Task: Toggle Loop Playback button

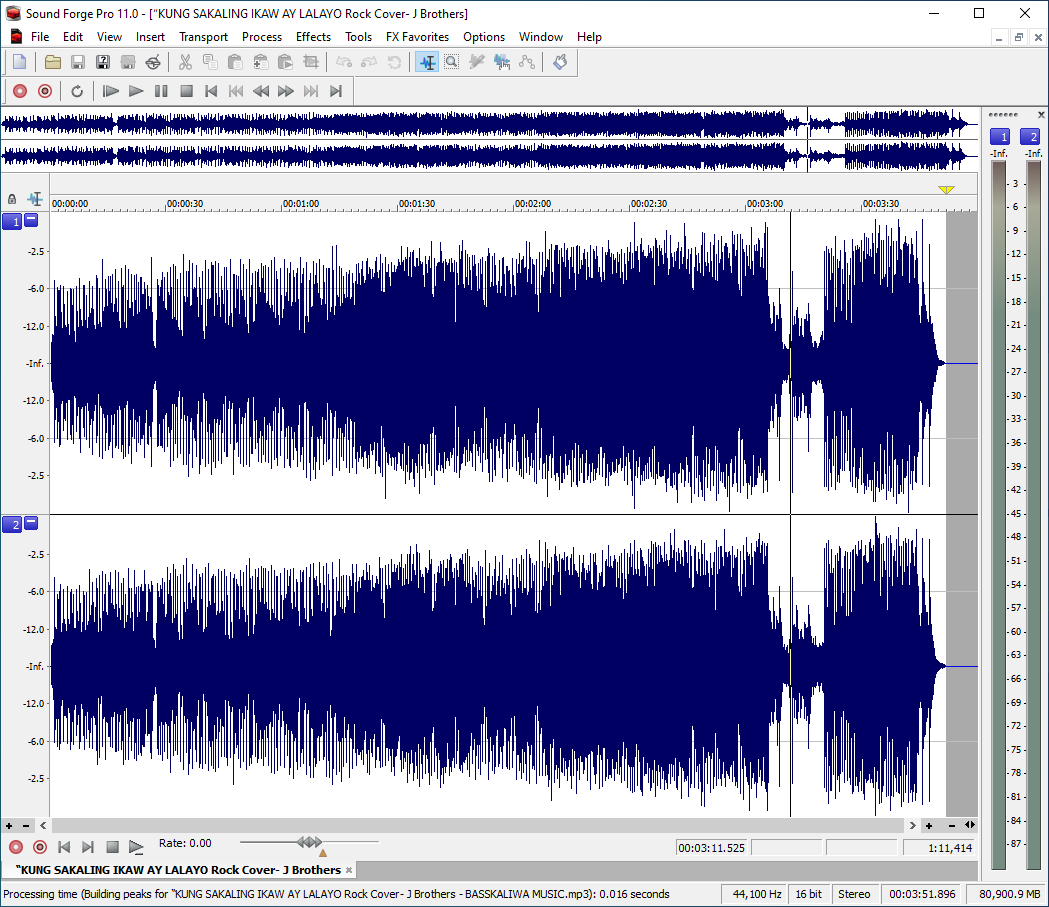Action: (x=78, y=91)
